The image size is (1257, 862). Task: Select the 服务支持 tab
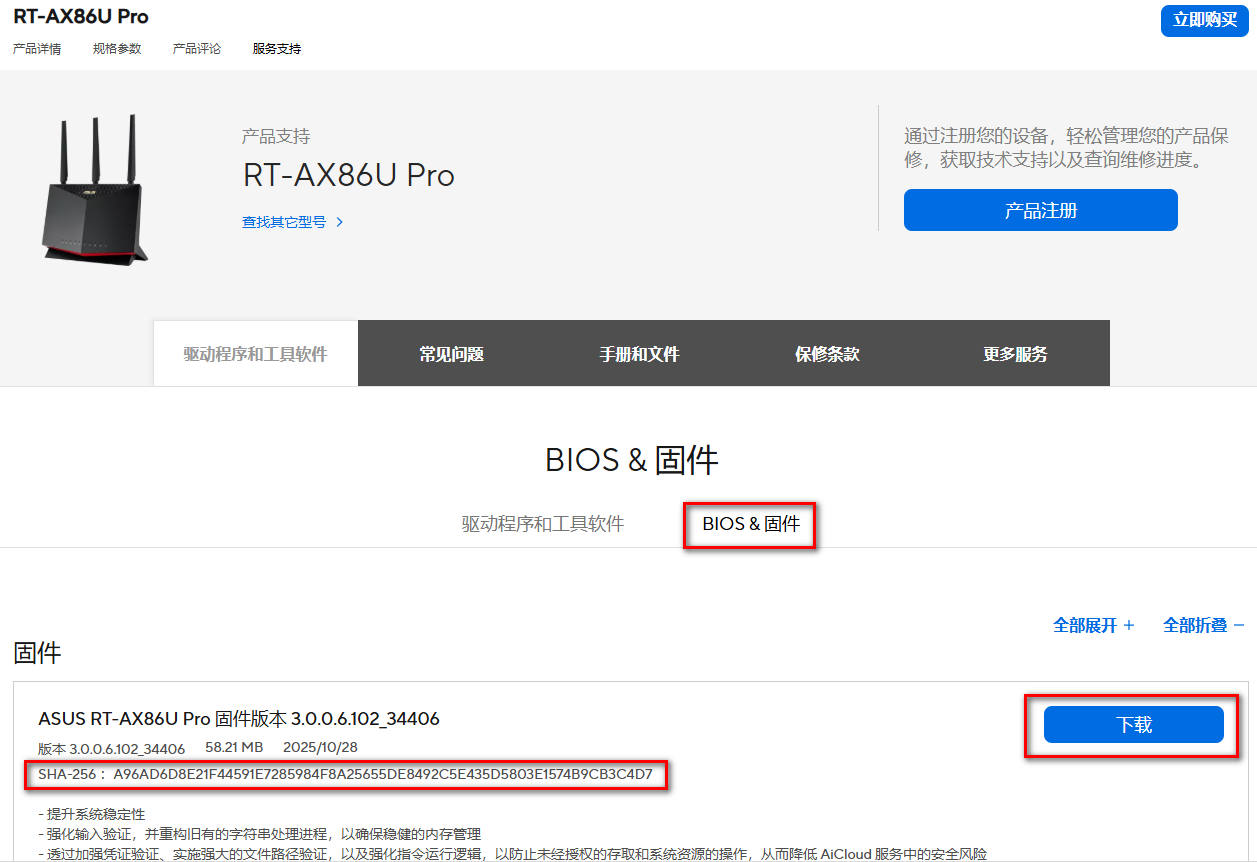pyautogui.click(x=277, y=49)
